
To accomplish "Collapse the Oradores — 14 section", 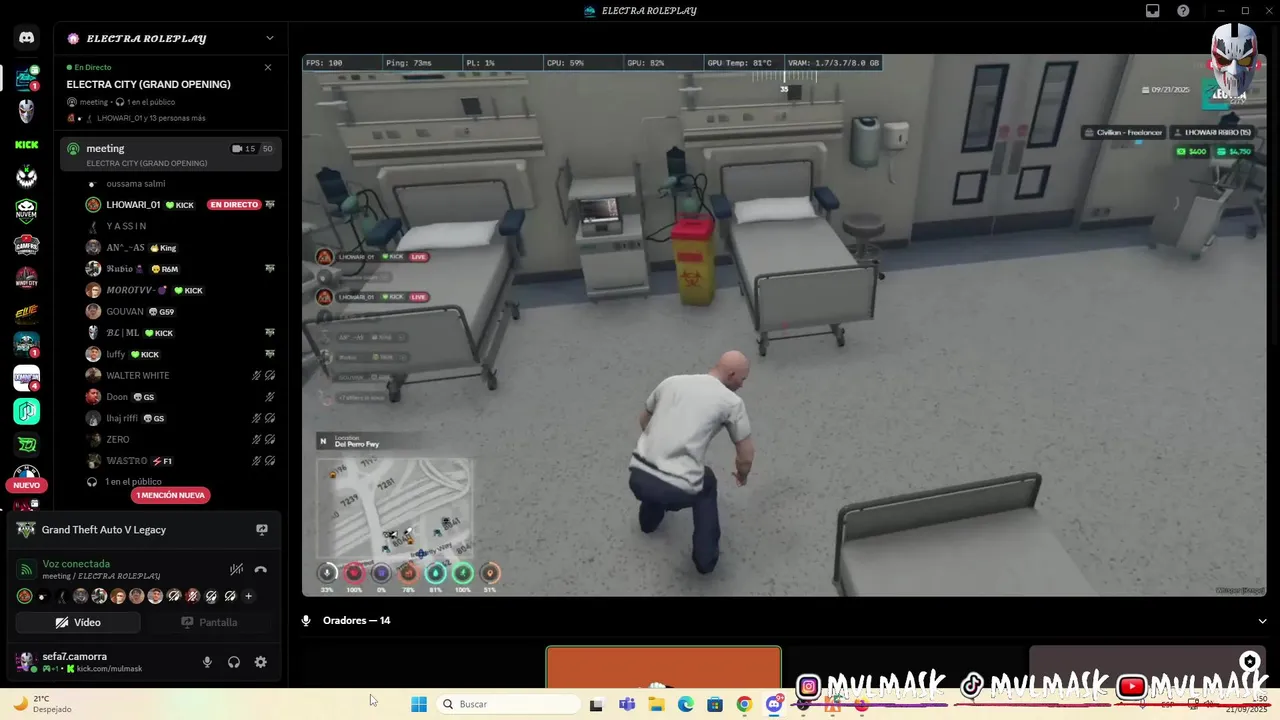I will [x=1262, y=621].
